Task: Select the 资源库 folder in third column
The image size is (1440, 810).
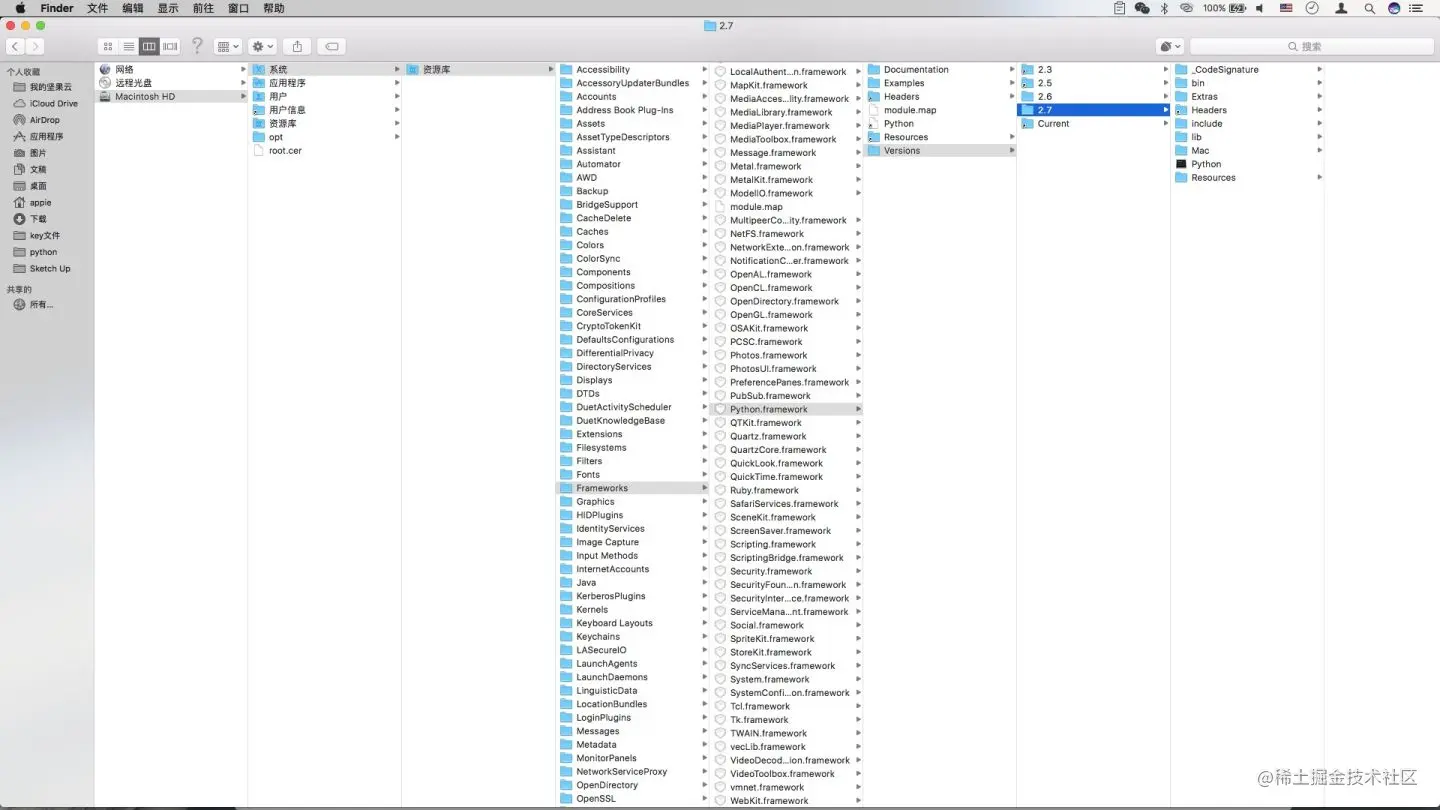Action: pos(479,70)
